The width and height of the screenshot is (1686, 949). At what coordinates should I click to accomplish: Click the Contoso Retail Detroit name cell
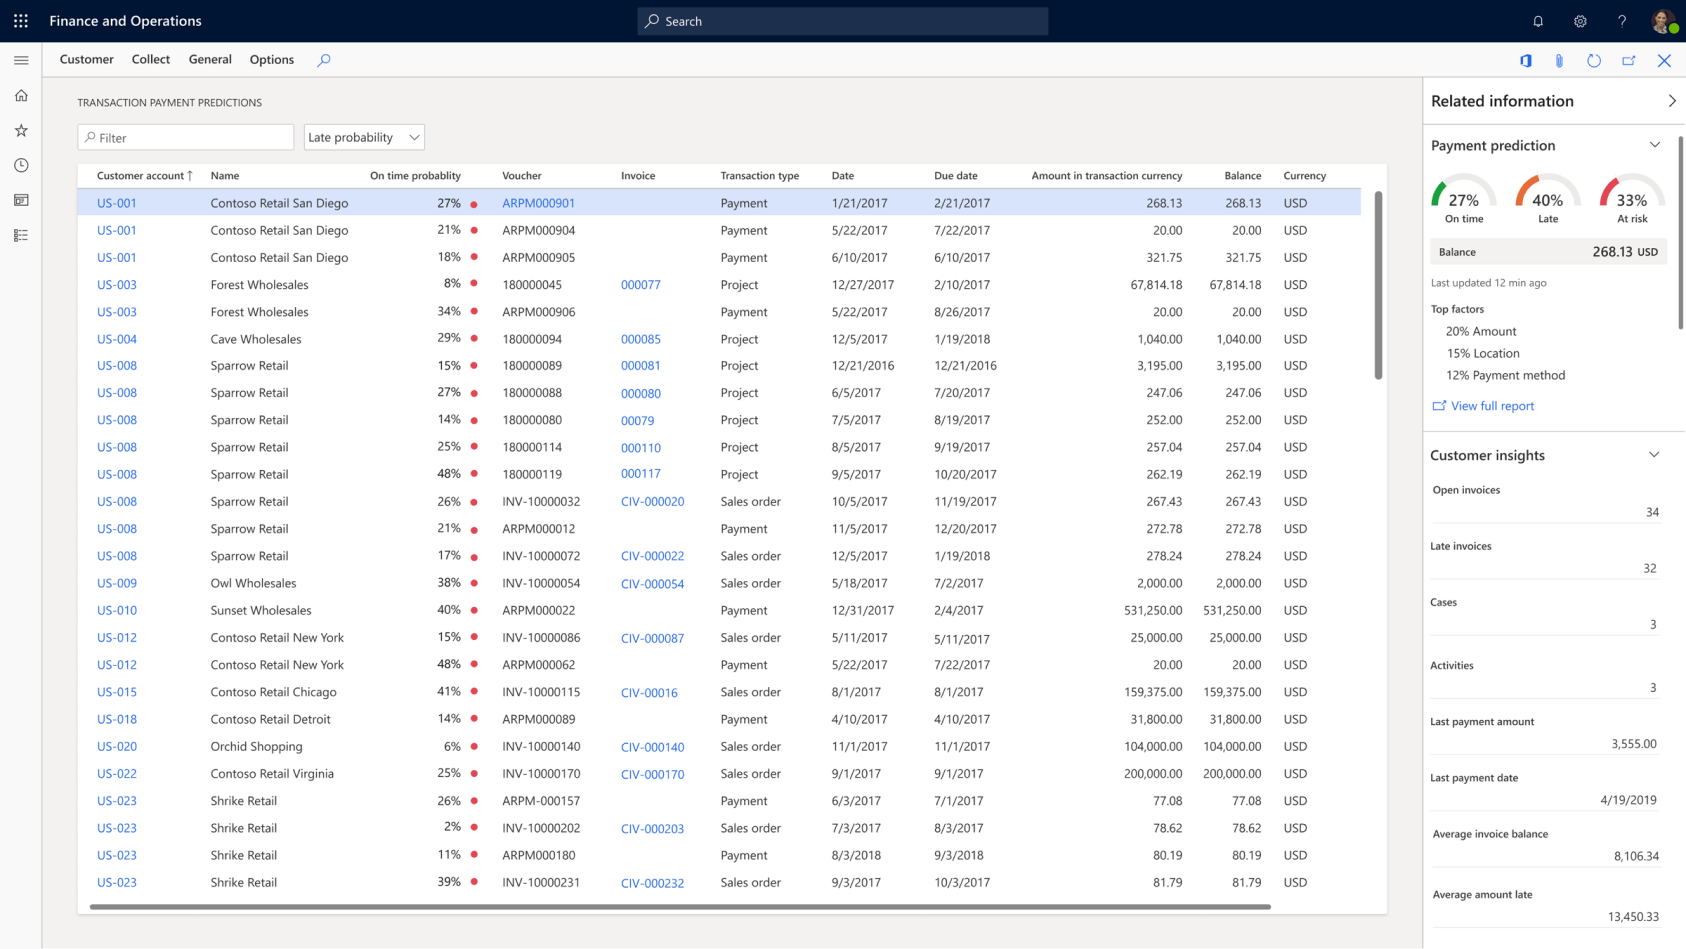coord(270,719)
